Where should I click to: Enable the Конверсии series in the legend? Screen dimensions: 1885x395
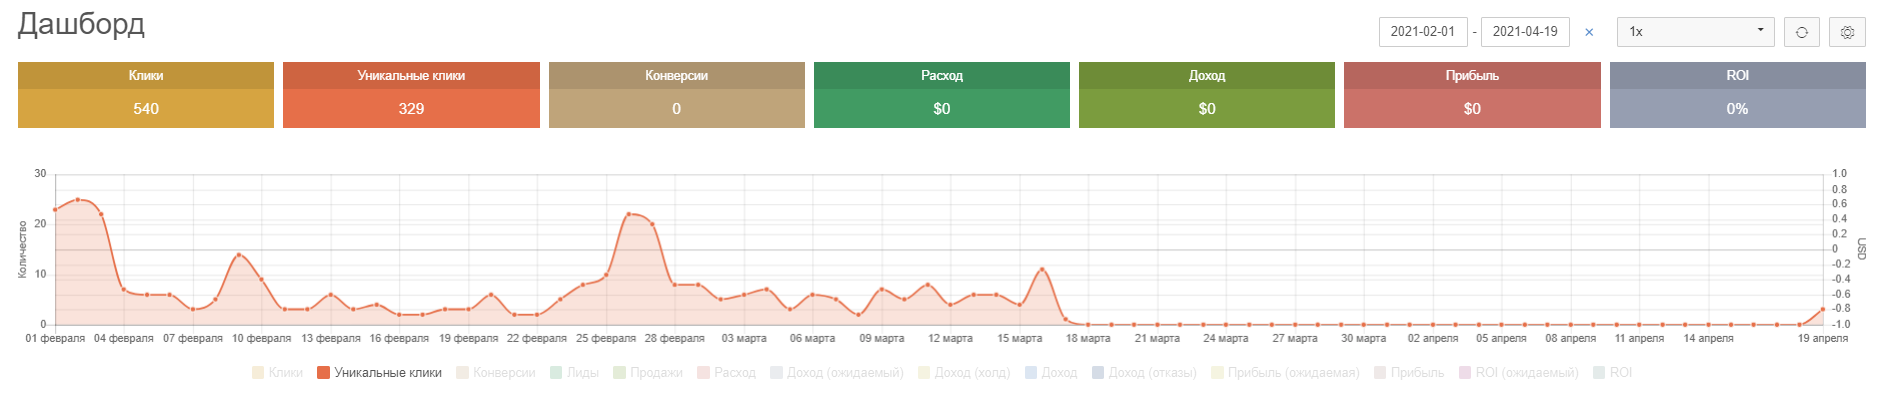(496, 373)
